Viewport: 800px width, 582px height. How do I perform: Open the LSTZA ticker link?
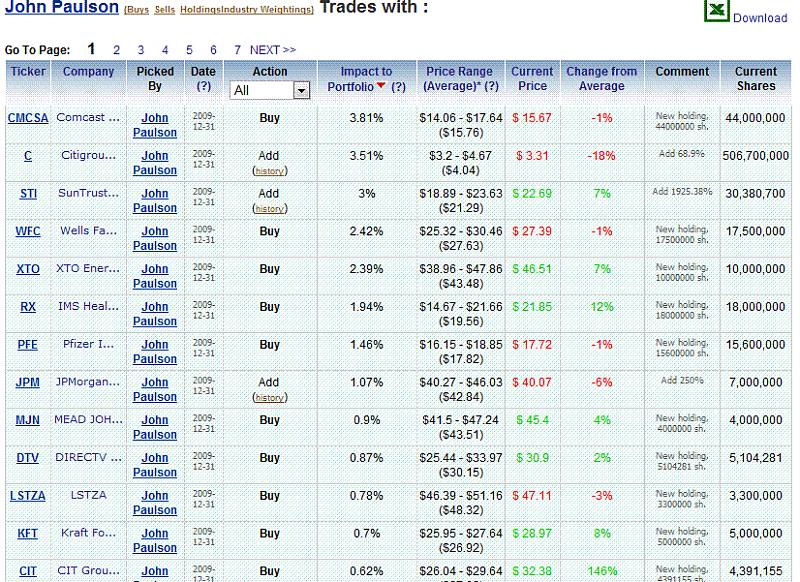pos(28,495)
